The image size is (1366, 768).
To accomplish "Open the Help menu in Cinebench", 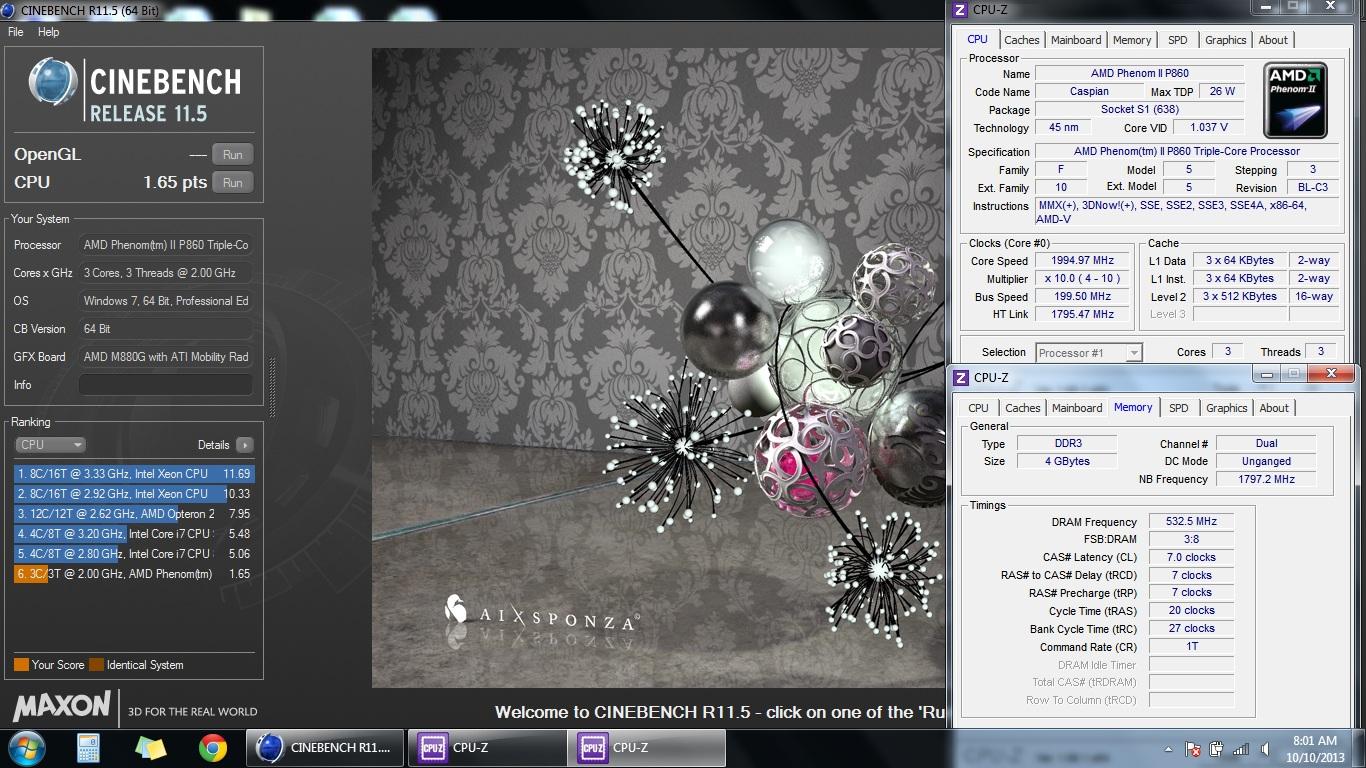I will (x=48, y=32).
